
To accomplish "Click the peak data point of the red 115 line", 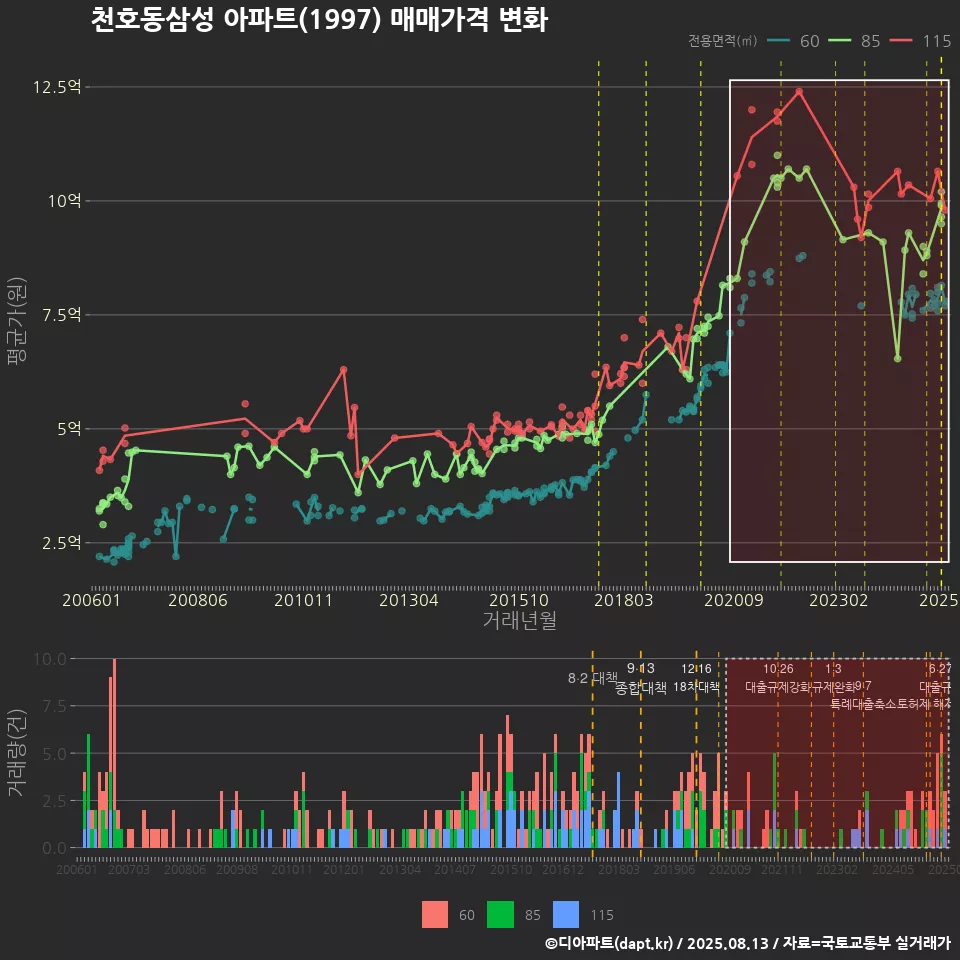I will 799,92.
